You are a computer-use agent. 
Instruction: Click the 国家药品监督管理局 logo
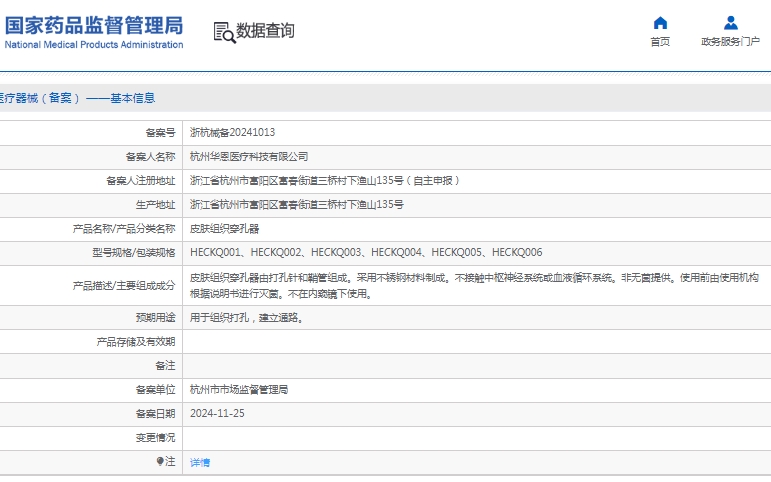[94, 26]
